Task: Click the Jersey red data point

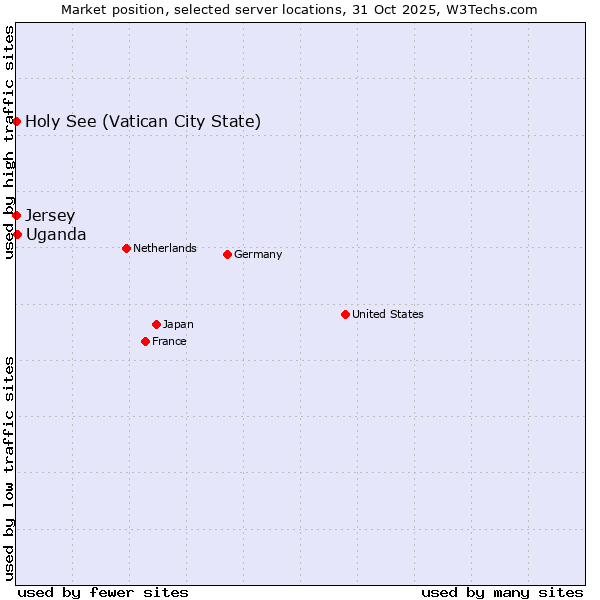Action: pyautogui.click(x=17, y=215)
